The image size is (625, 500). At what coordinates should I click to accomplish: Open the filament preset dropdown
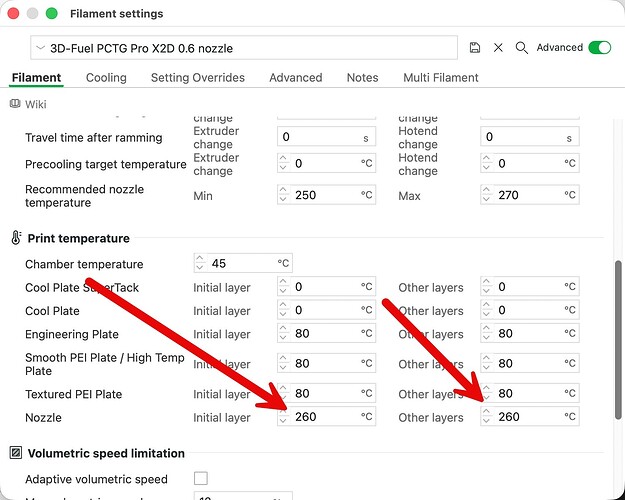coord(244,48)
